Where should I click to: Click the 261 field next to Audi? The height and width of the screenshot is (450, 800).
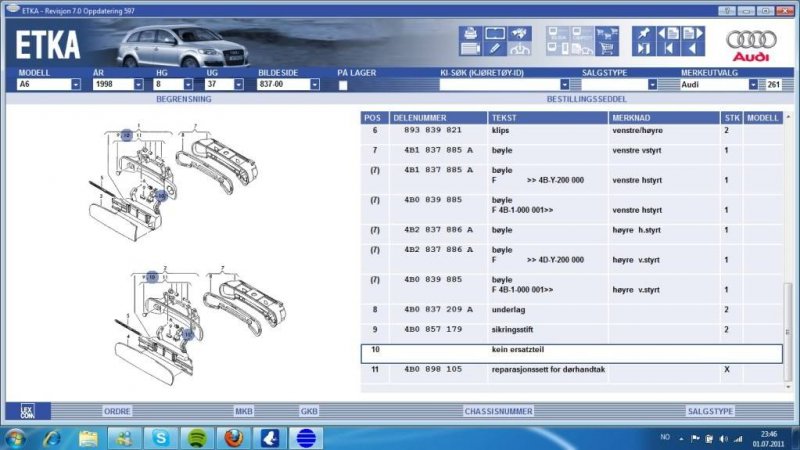point(773,85)
